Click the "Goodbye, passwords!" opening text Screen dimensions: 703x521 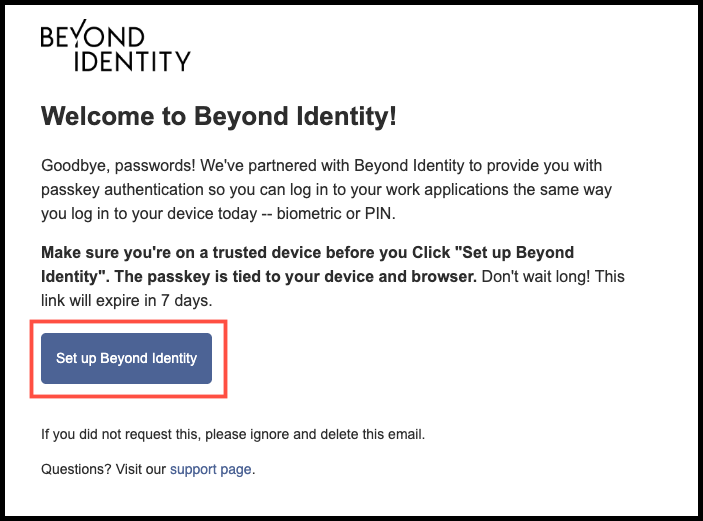[x=118, y=166]
